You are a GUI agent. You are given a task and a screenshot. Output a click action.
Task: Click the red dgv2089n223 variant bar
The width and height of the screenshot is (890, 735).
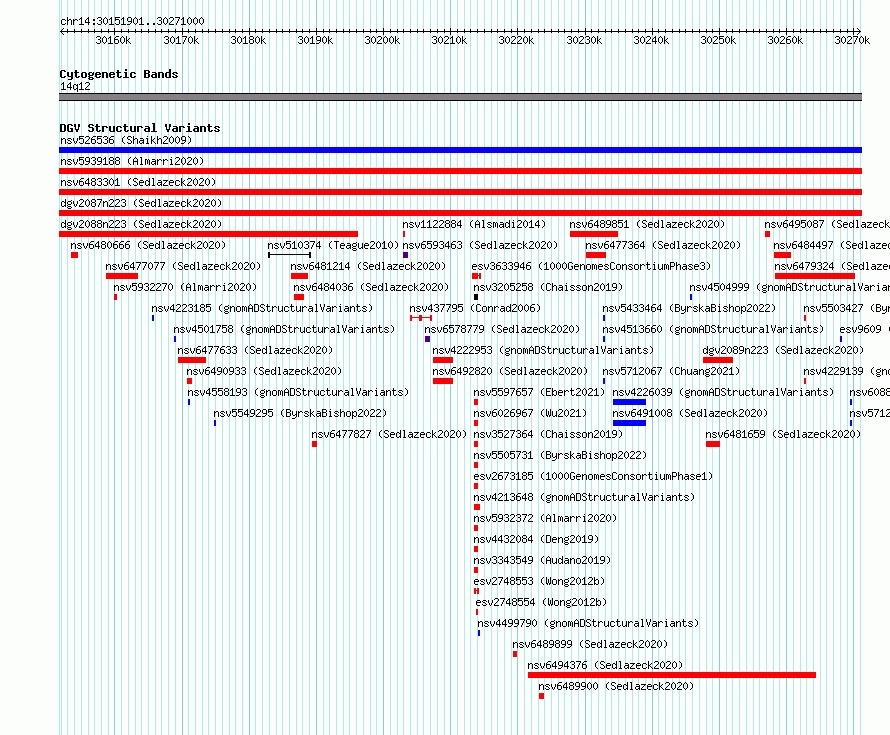point(718,360)
